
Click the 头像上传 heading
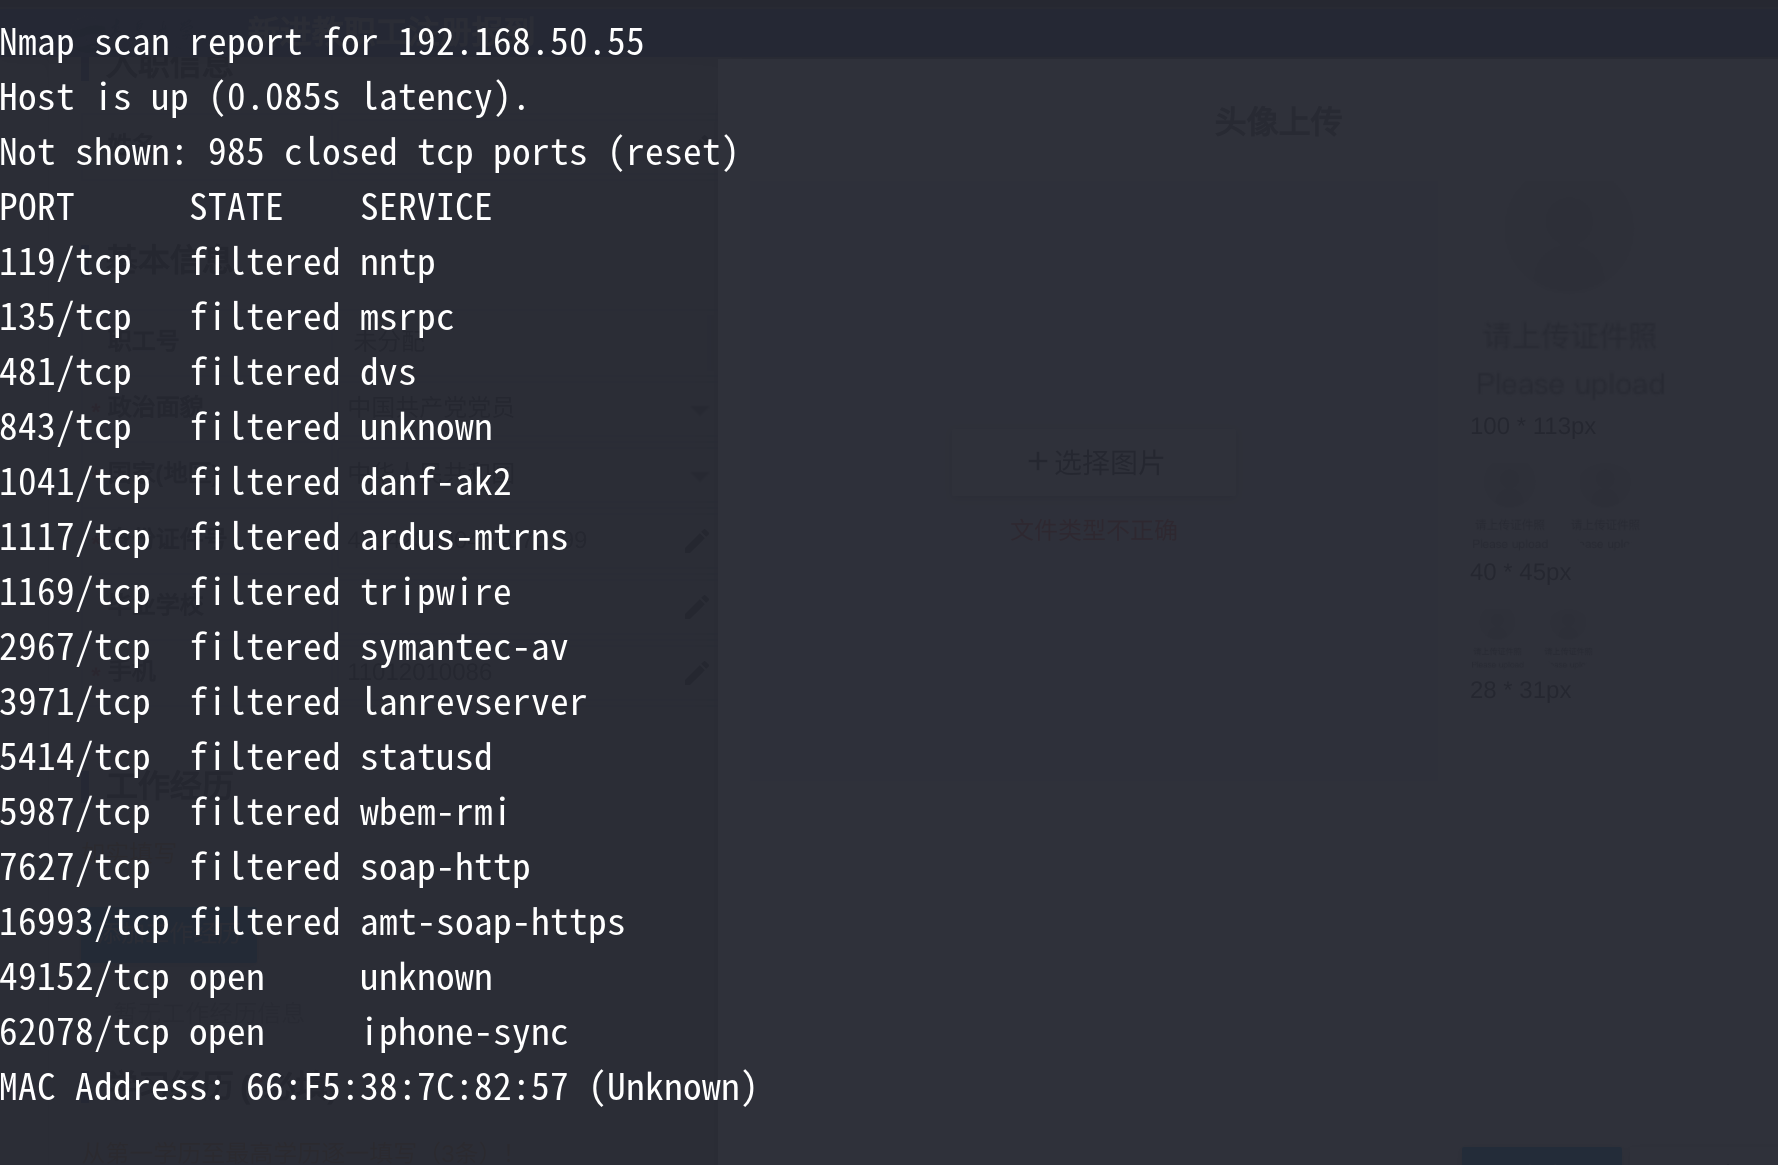(1277, 122)
